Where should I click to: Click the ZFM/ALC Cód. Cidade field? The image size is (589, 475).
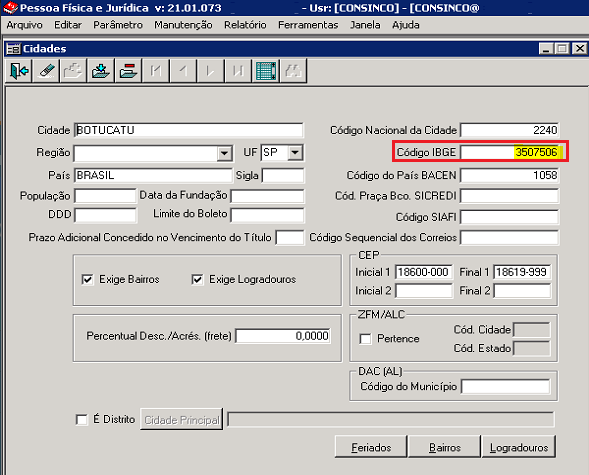click(x=532, y=330)
